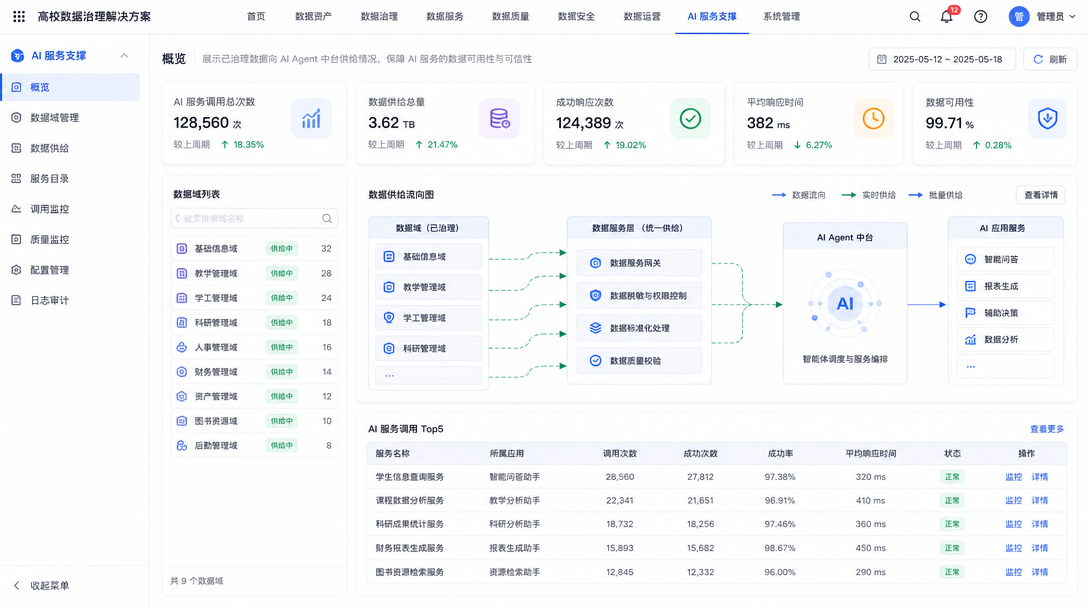Click the calendar icon in date range
The image size is (1088, 608).
(882, 59)
